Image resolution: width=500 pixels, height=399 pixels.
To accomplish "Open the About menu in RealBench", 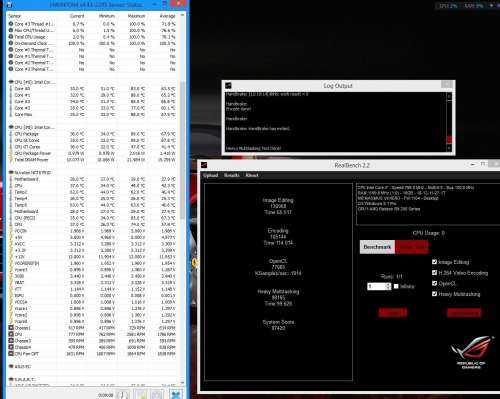I will point(252,175).
